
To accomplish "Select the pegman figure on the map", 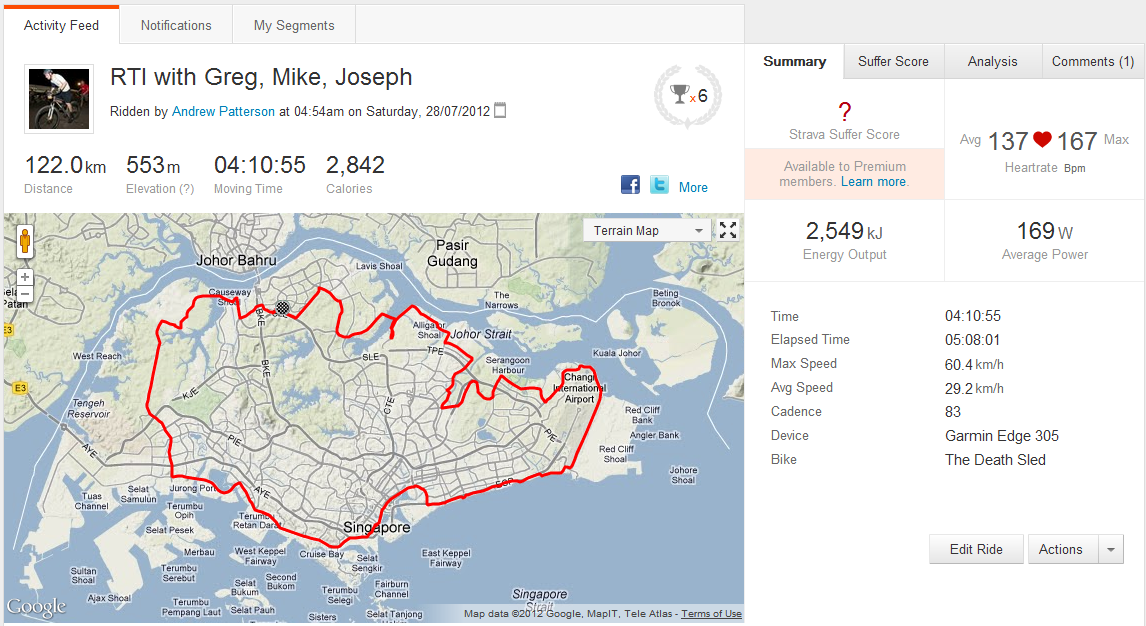I will click(x=24, y=240).
